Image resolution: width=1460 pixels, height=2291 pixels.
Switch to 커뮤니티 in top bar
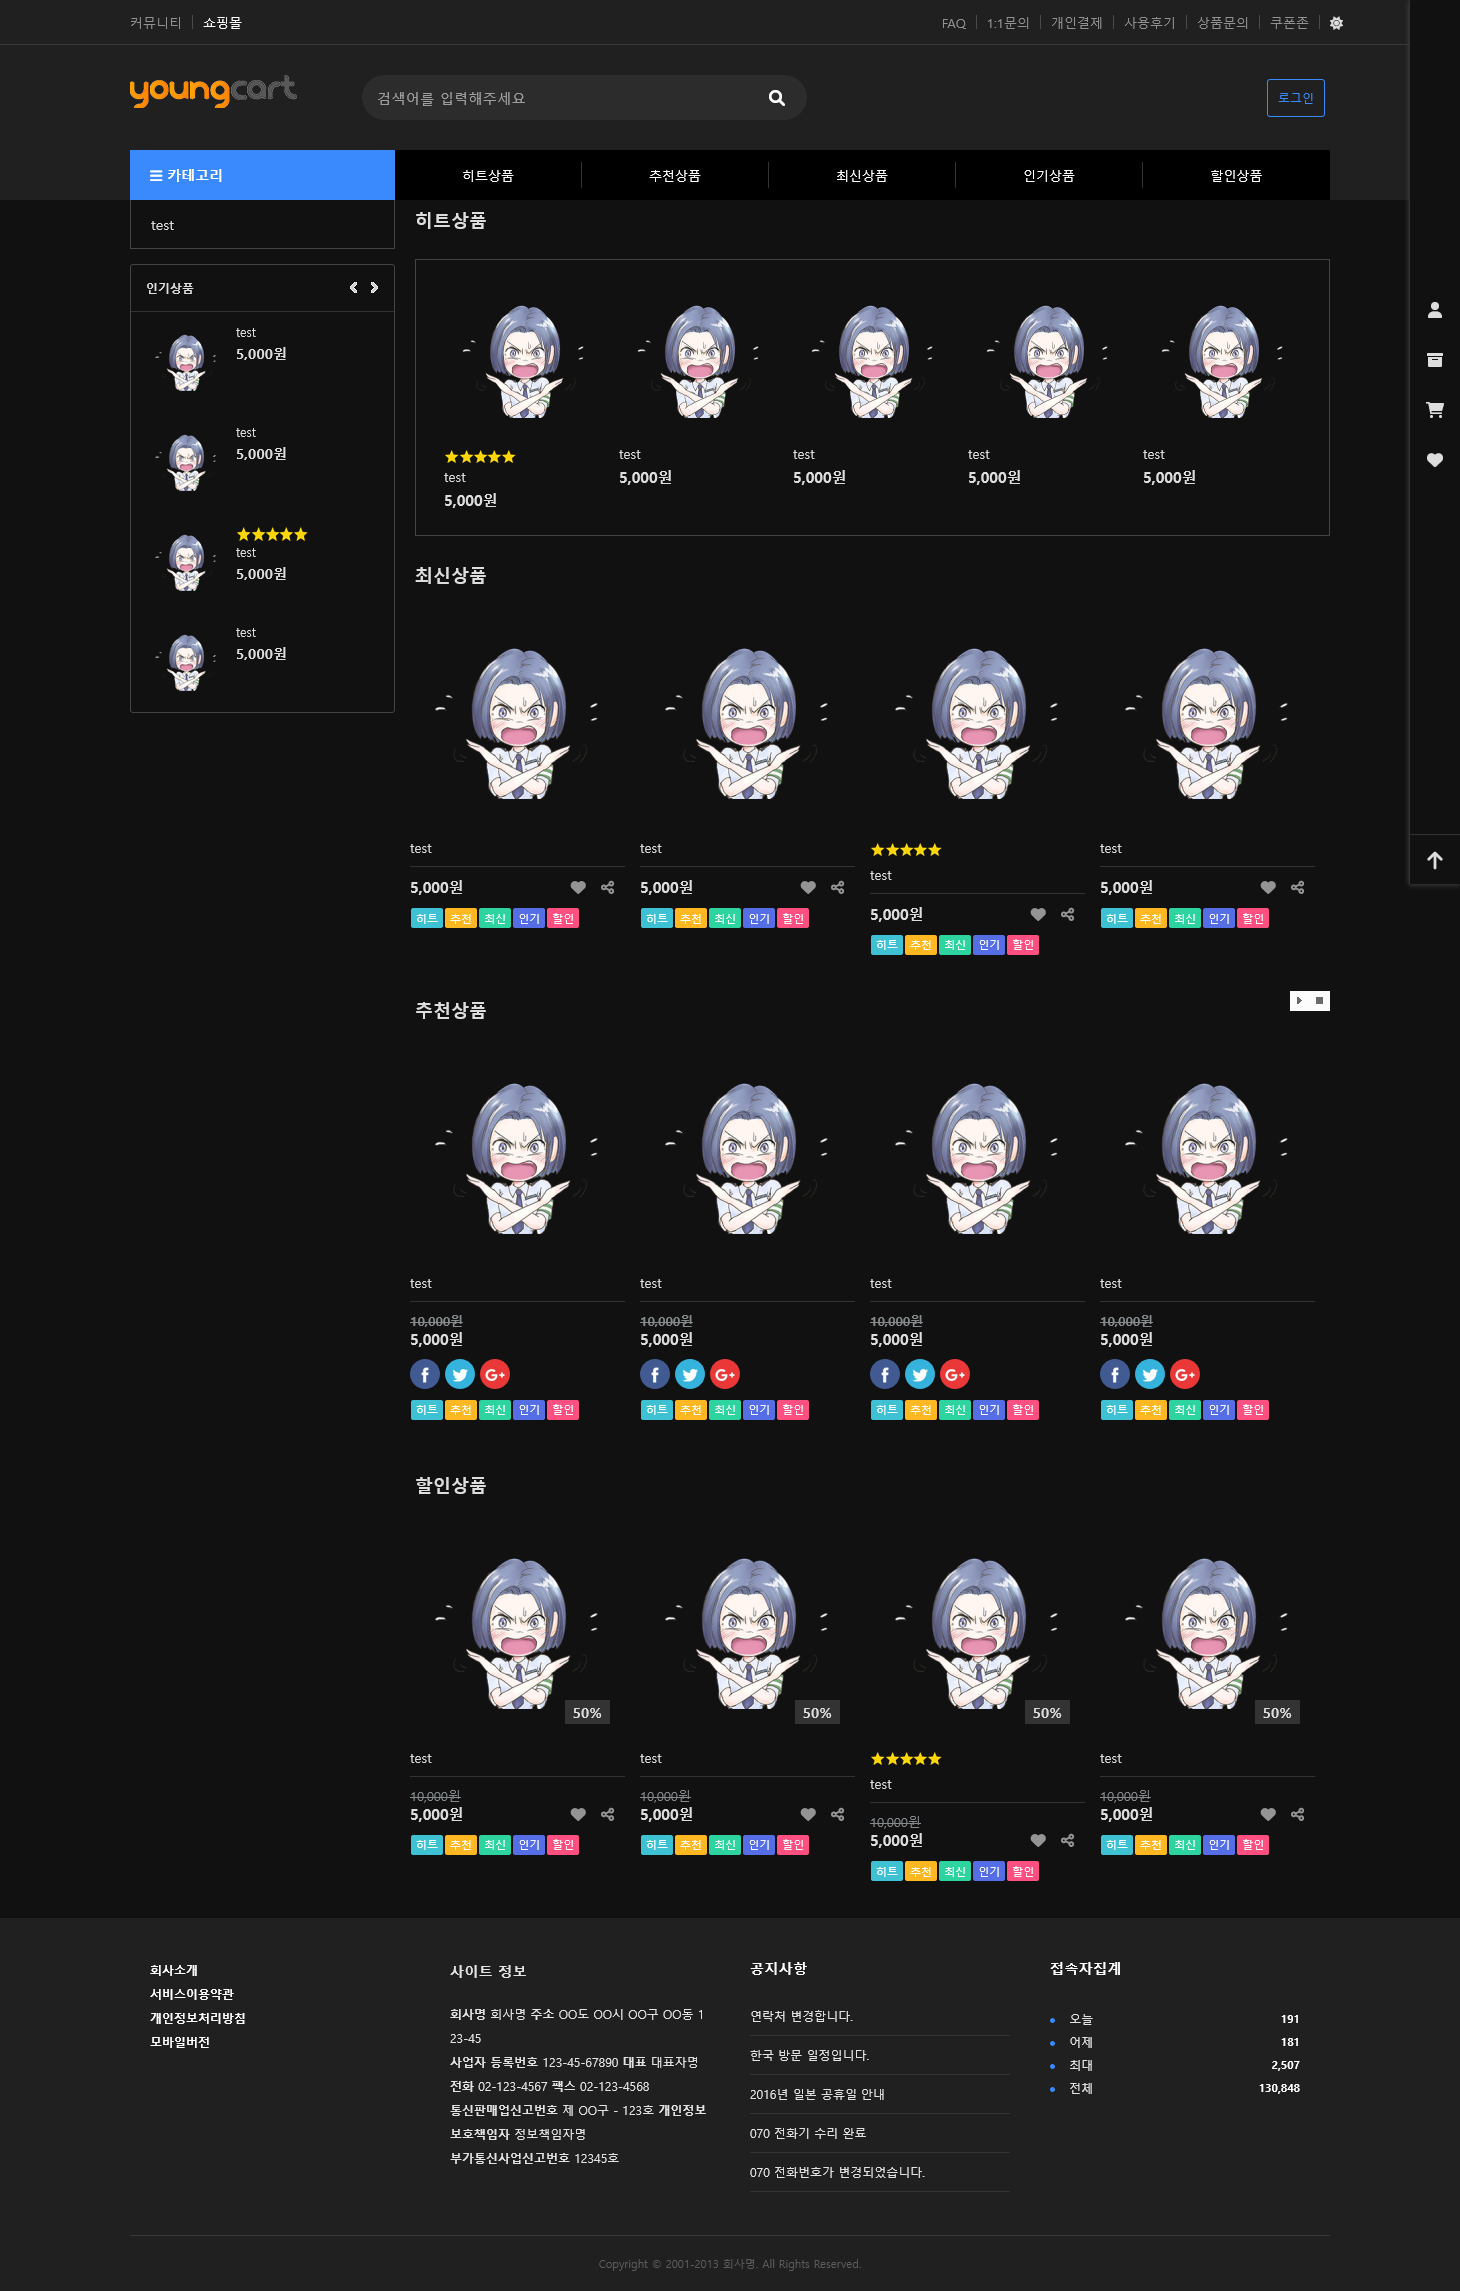pos(156,23)
